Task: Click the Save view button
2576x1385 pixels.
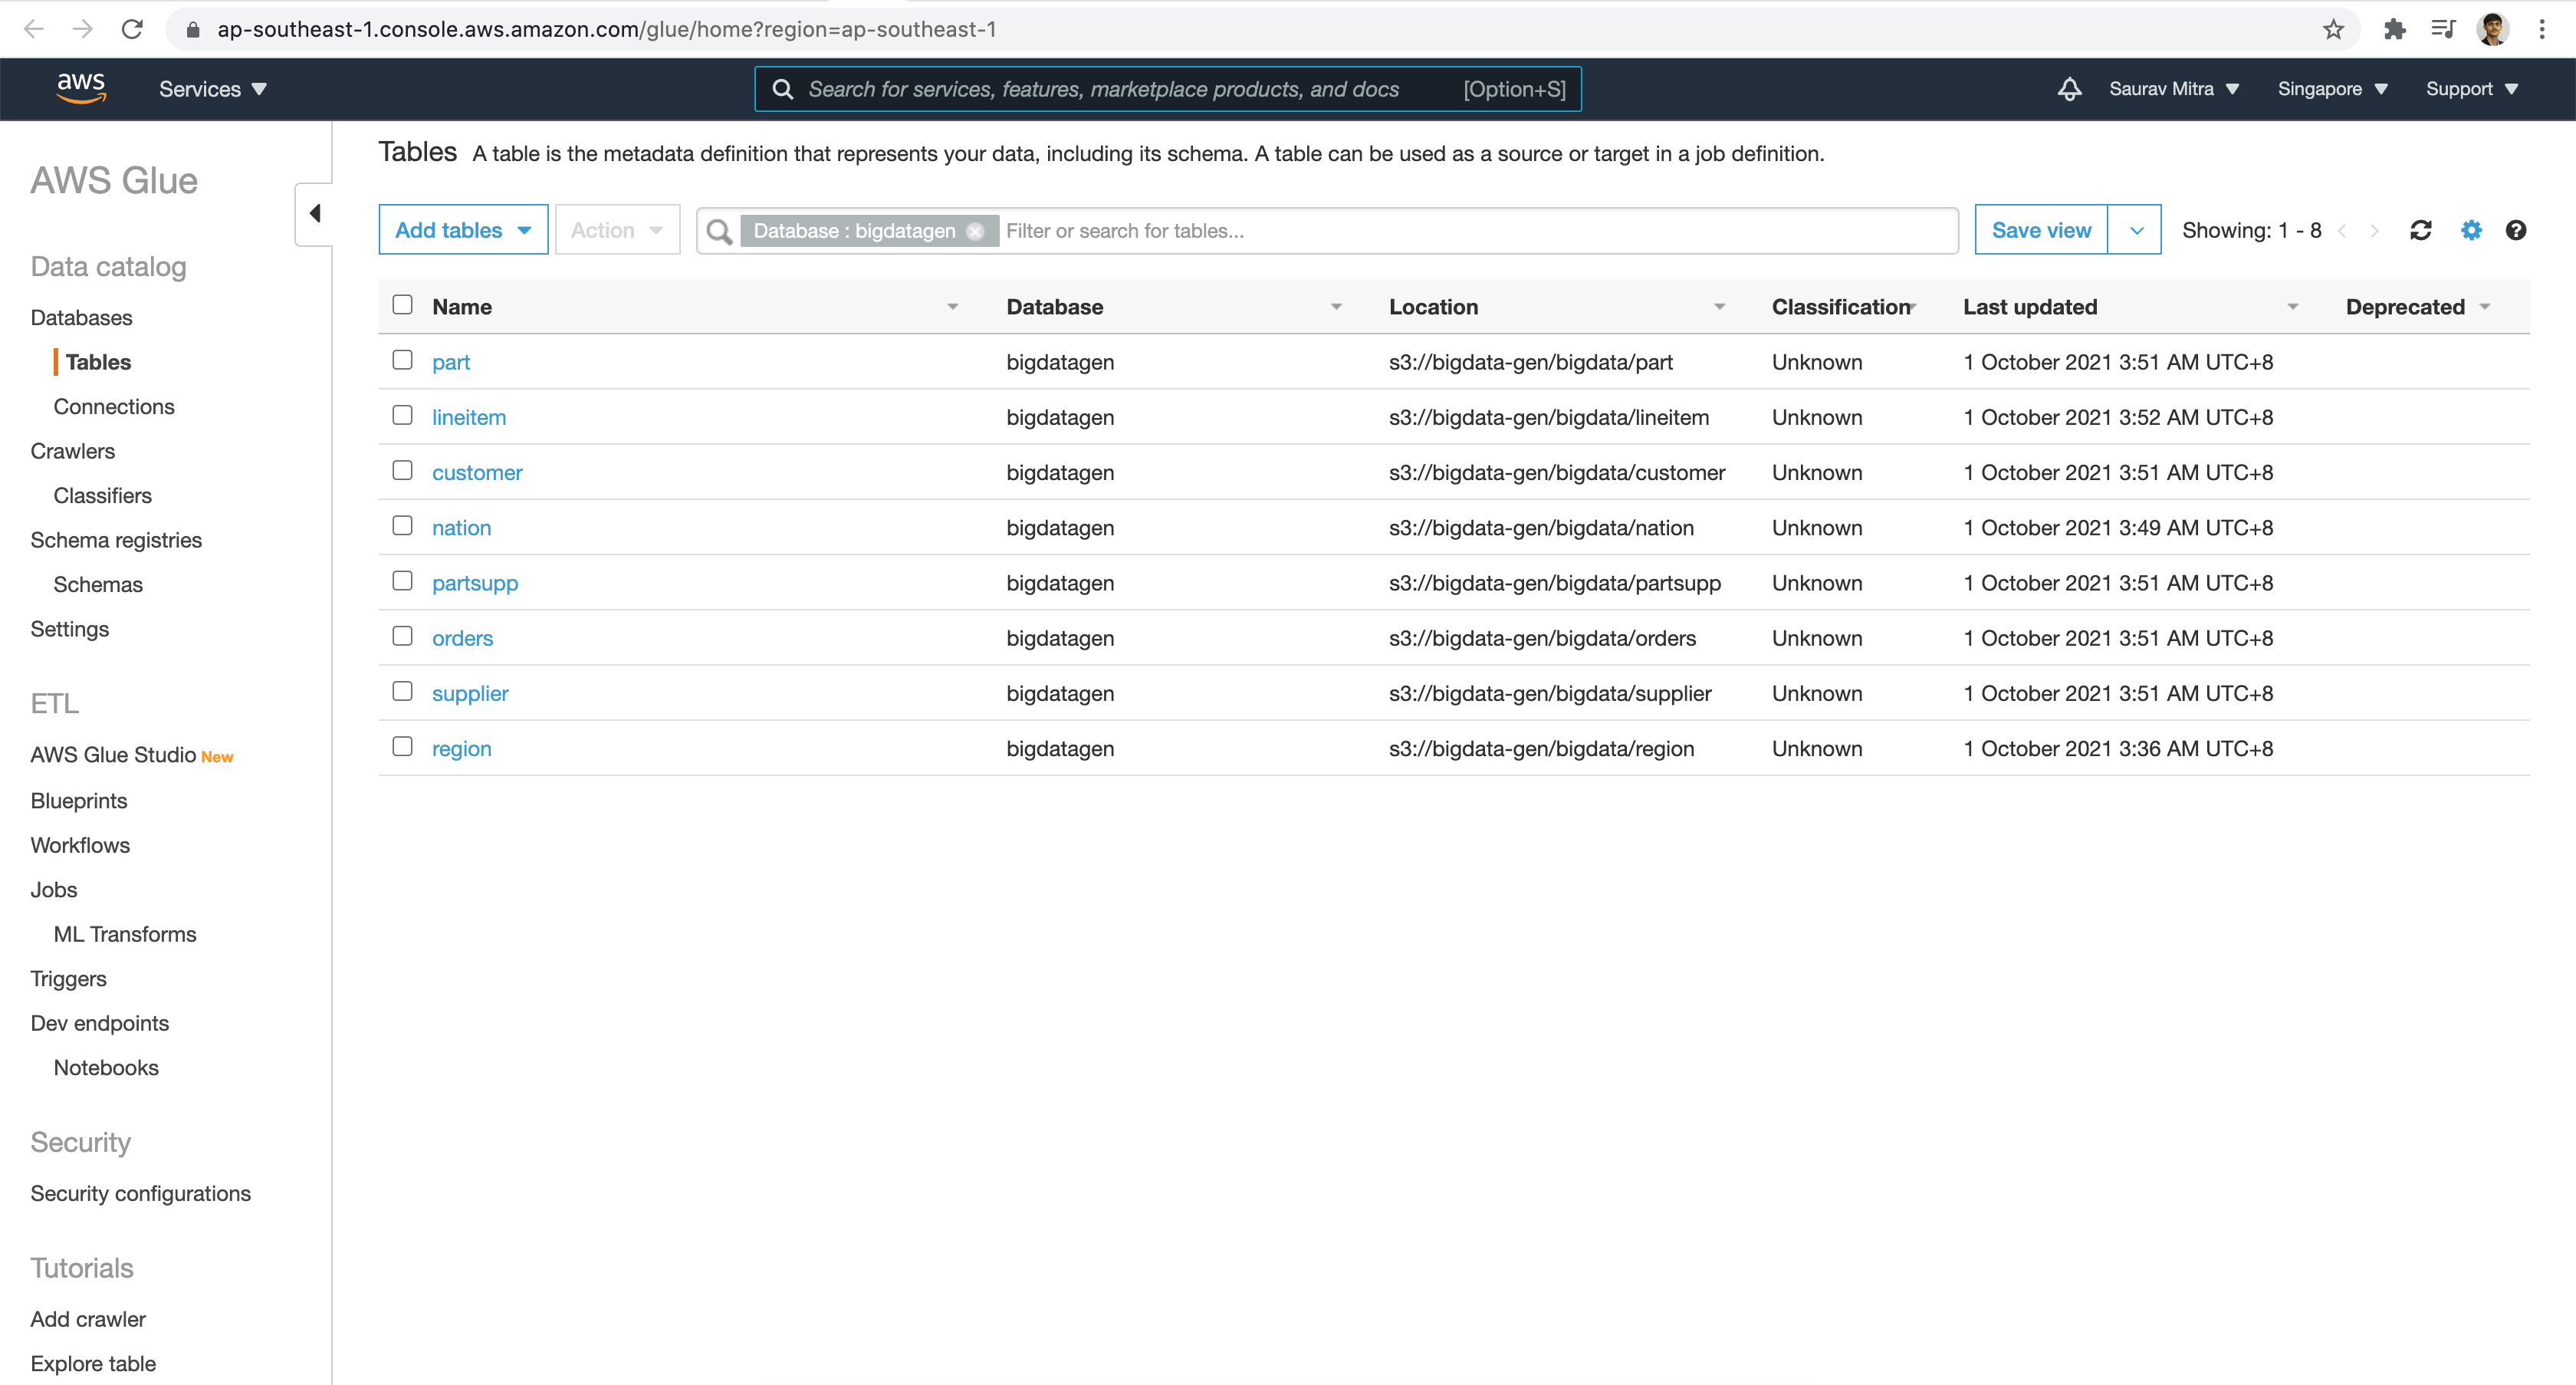Action: click(2039, 230)
